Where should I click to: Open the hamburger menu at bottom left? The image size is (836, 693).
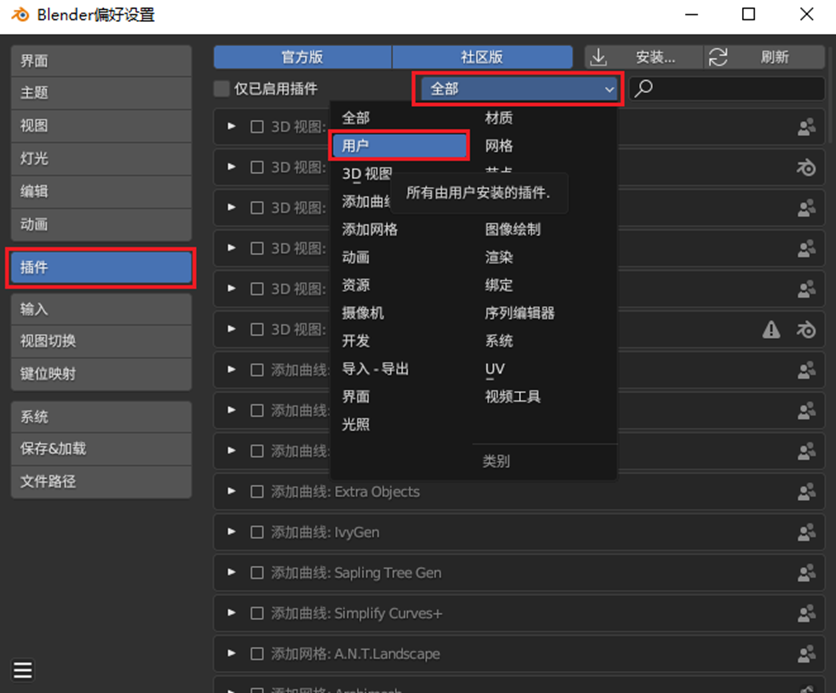point(23,670)
